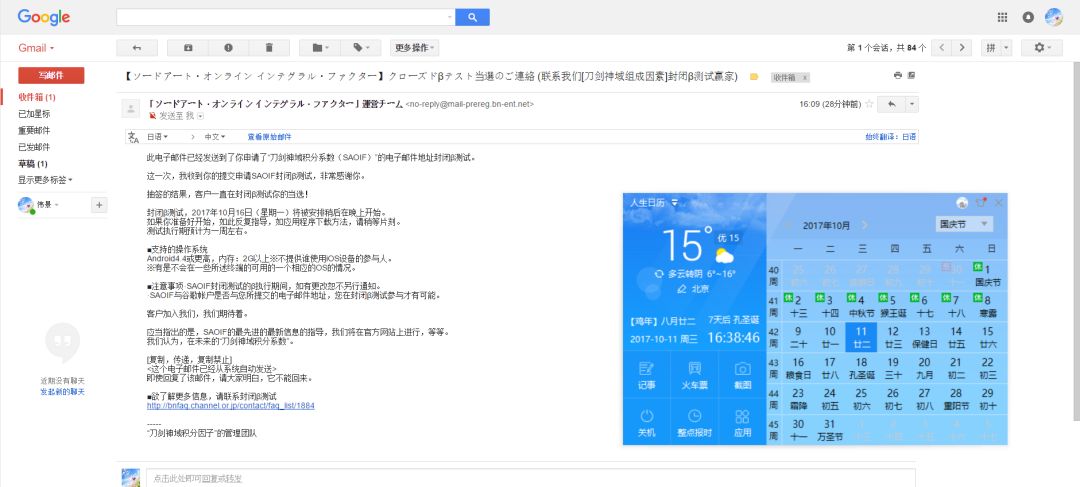Click 关机 shutdown tool

click(646, 422)
